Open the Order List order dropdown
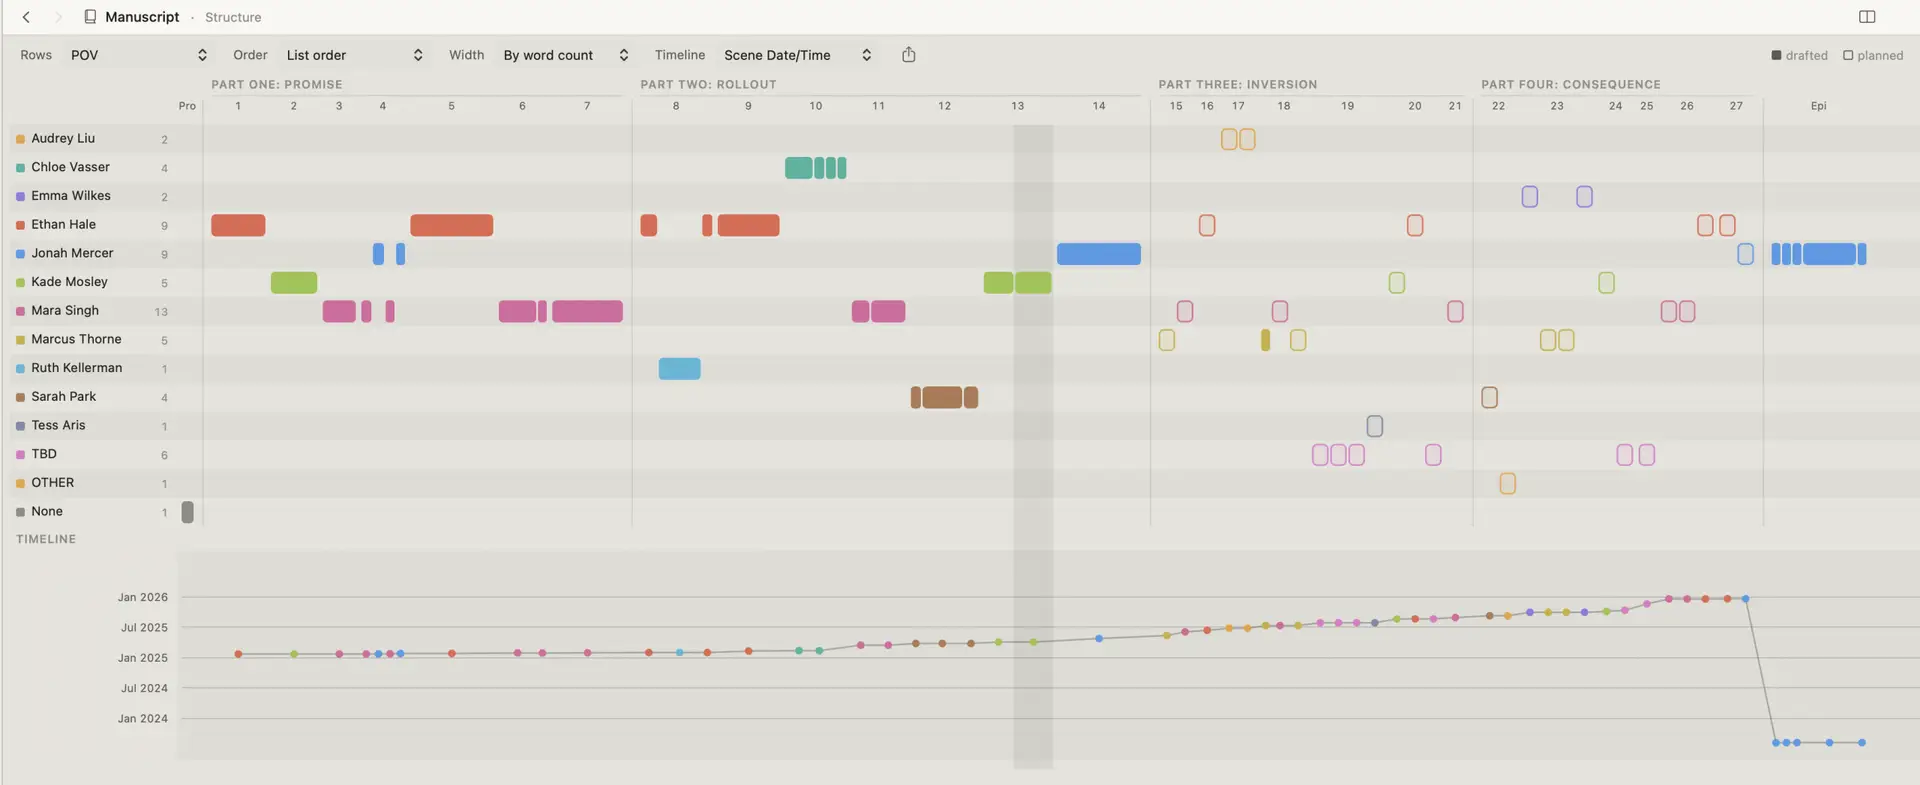1920x785 pixels. (354, 55)
